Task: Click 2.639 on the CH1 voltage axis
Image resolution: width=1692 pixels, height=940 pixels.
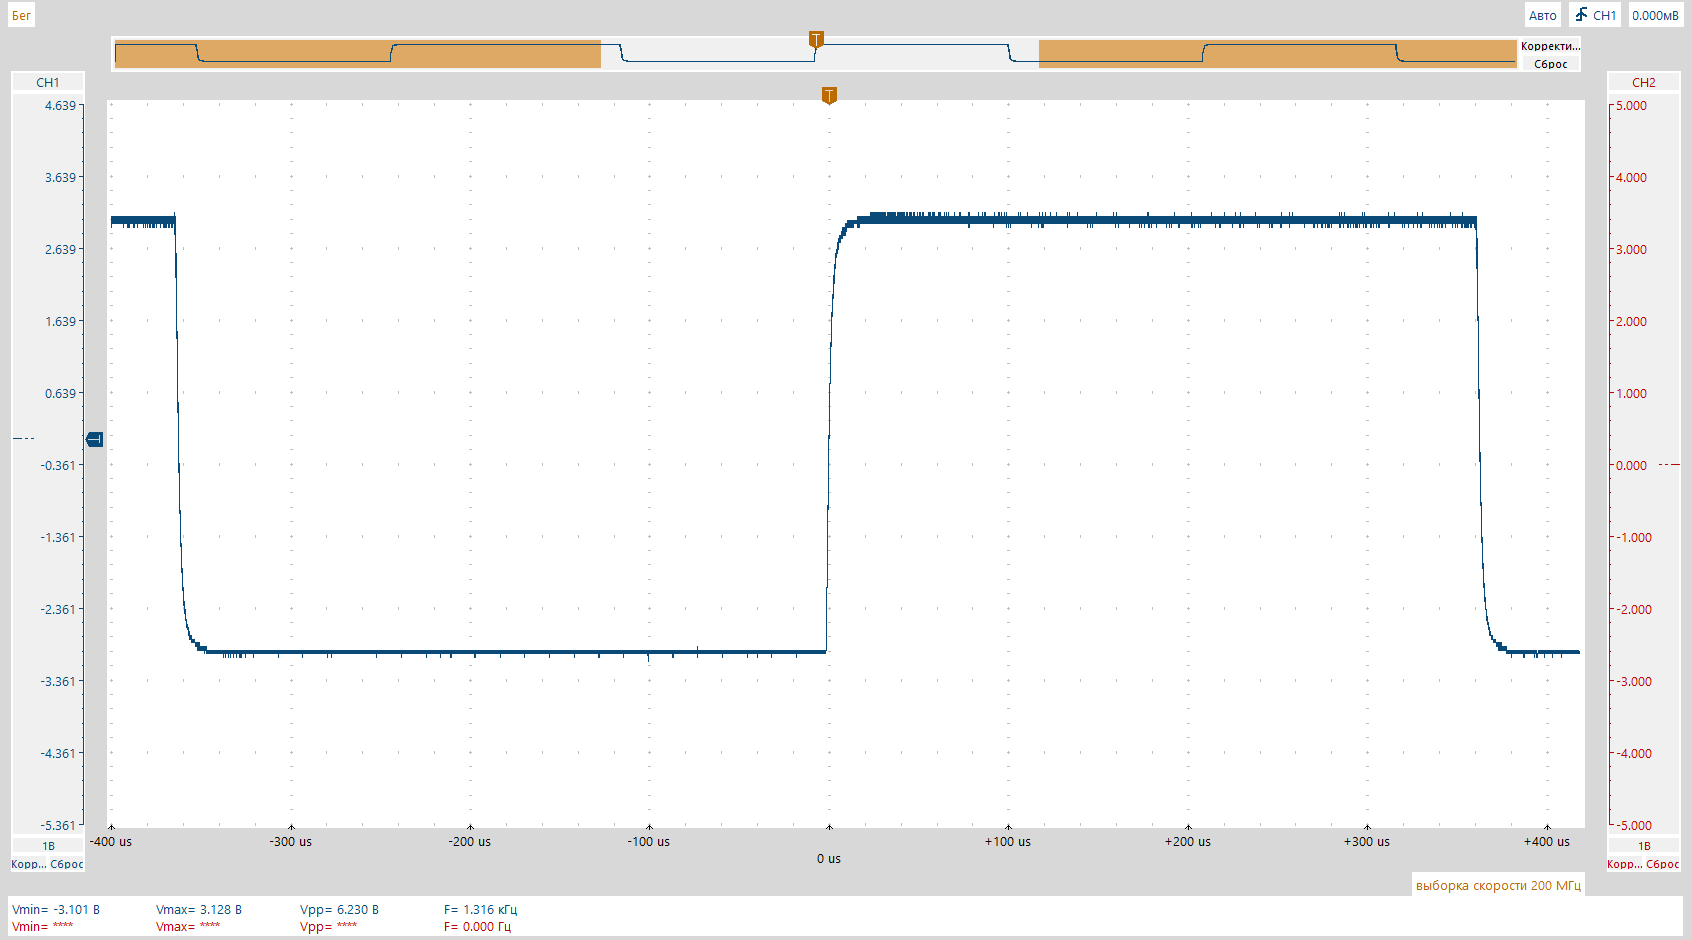Action: 60,249
